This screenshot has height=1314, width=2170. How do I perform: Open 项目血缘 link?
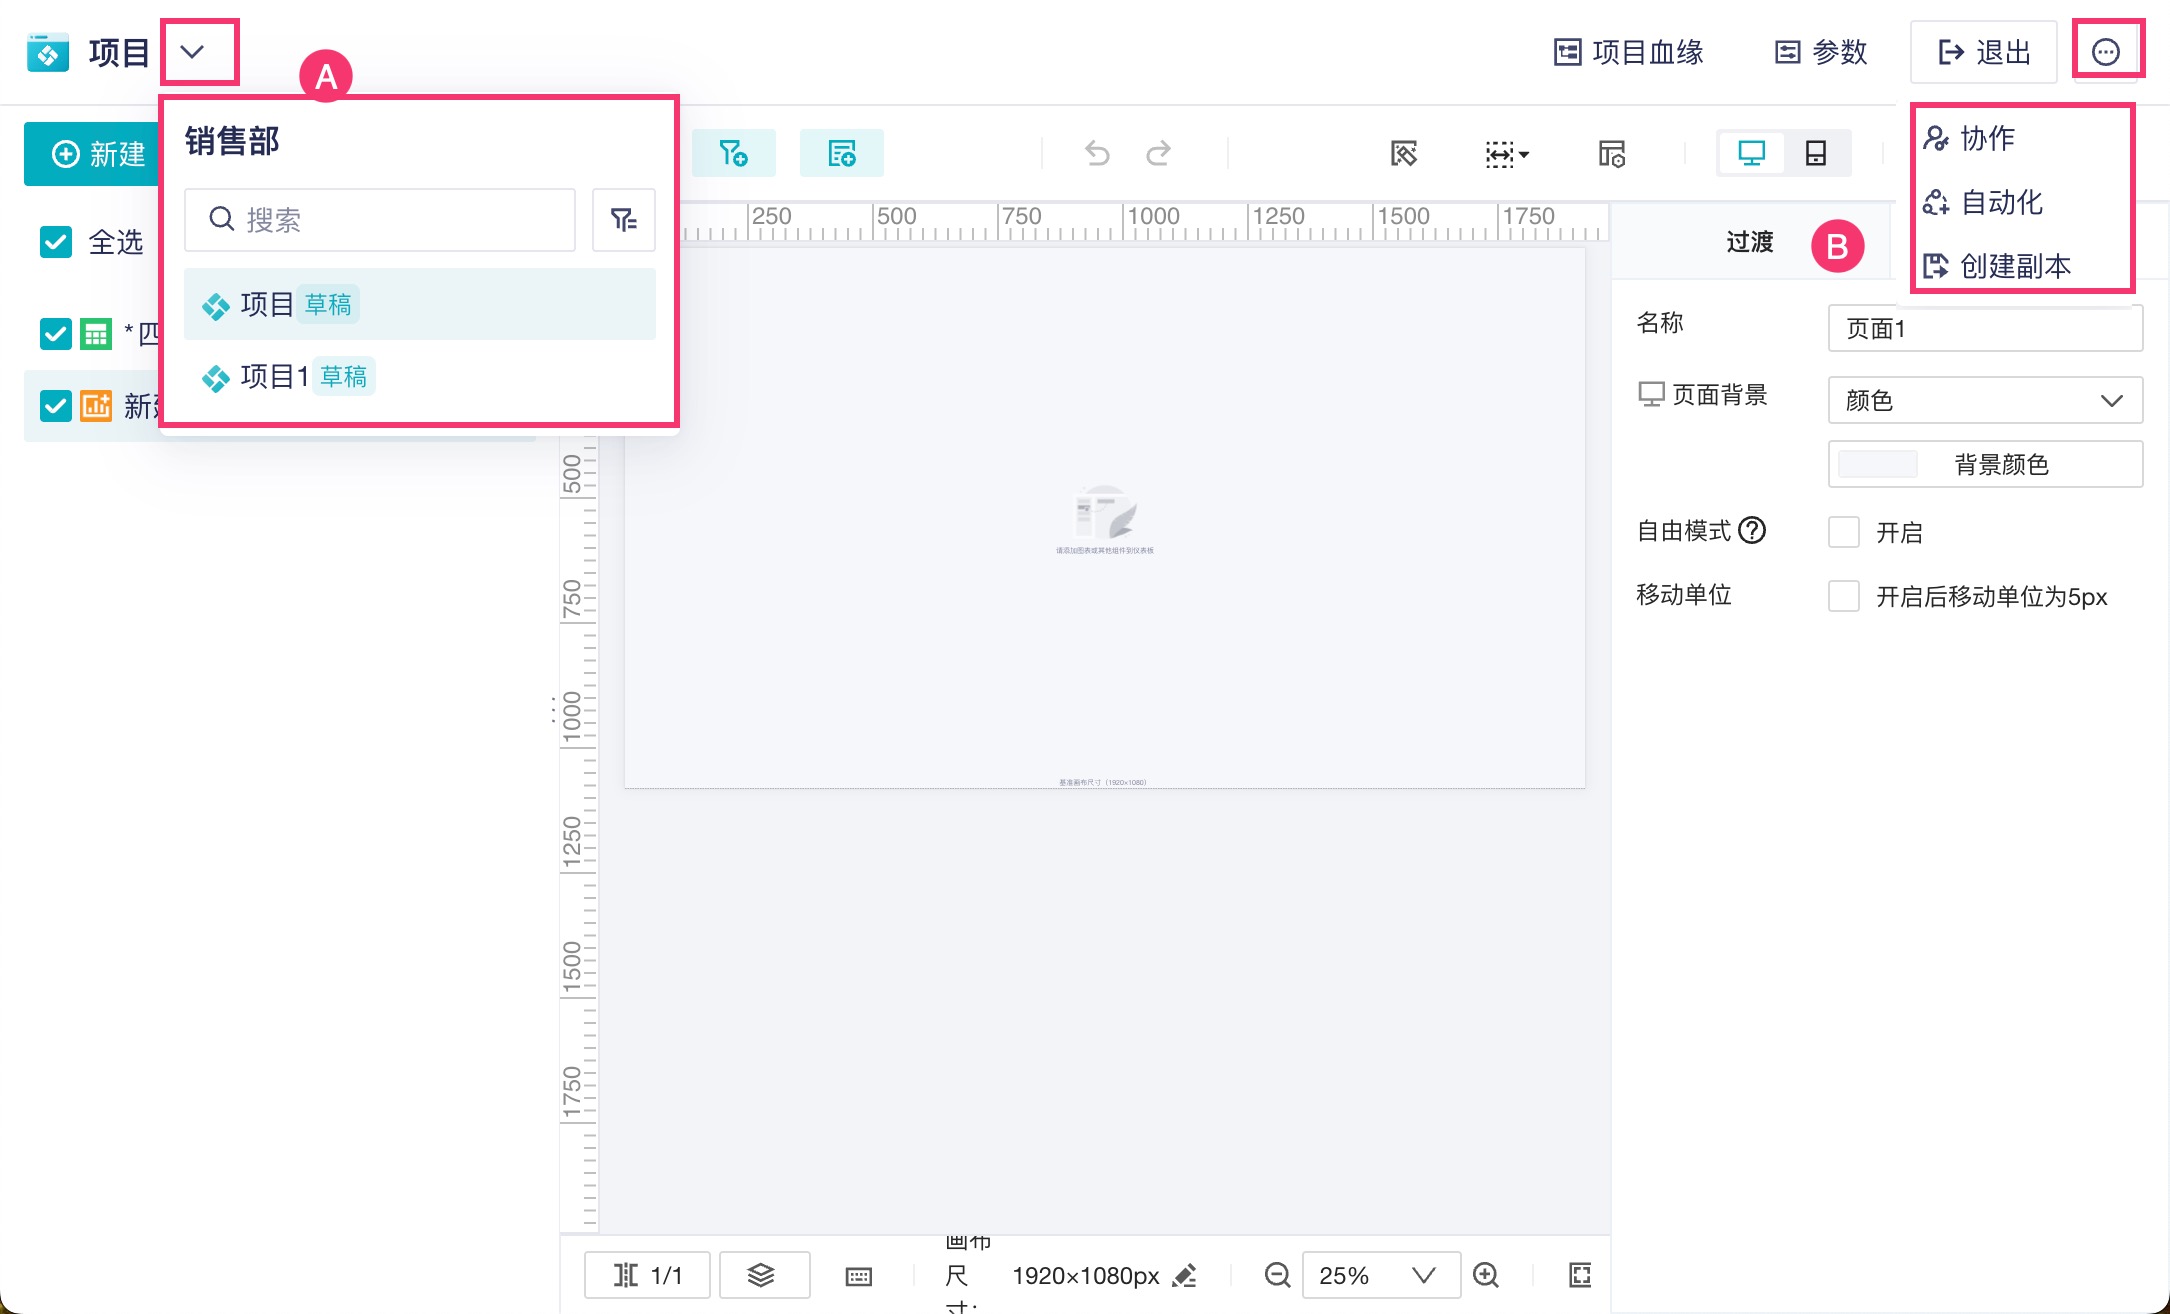tap(1629, 52)
